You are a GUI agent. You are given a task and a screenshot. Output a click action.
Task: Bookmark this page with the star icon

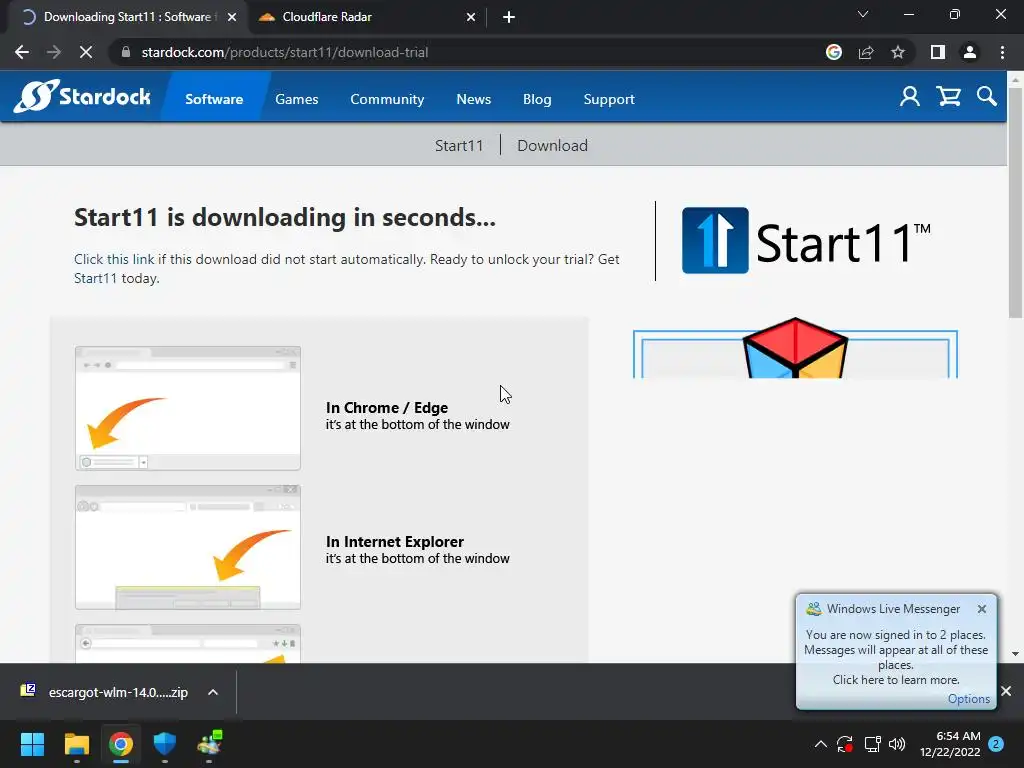[x=898, y=52]
